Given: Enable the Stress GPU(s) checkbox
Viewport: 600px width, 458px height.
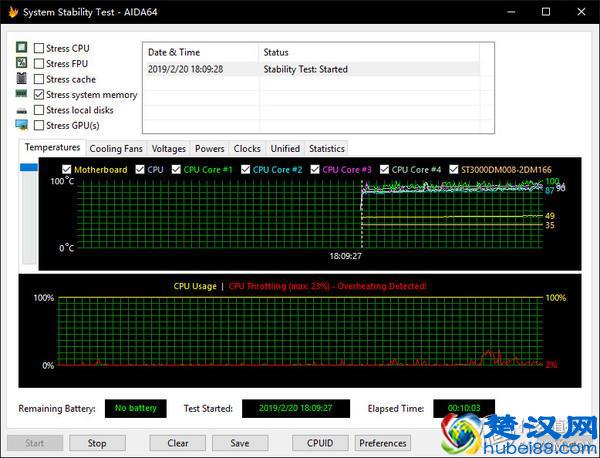Looking at the screenshot, I should click(39, 125).
